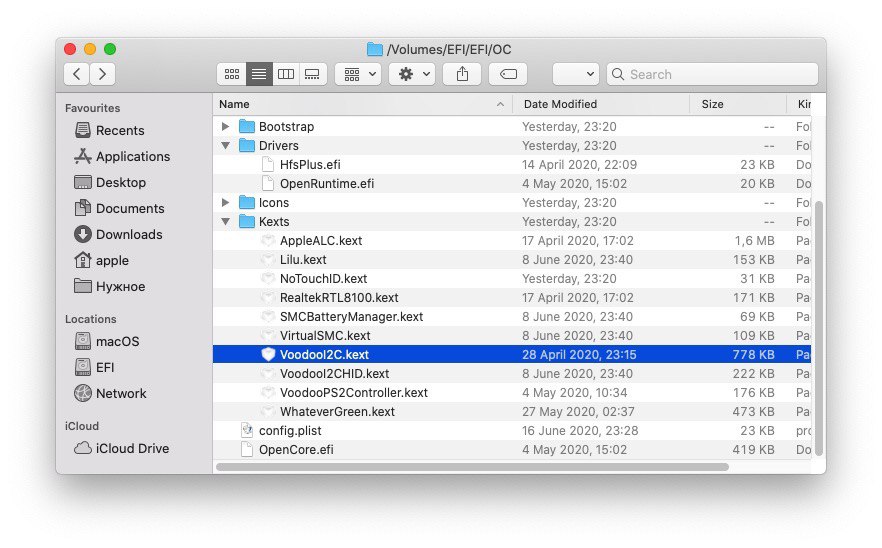Open the blank path dropdown beside Search

click(x=576, y=74)
